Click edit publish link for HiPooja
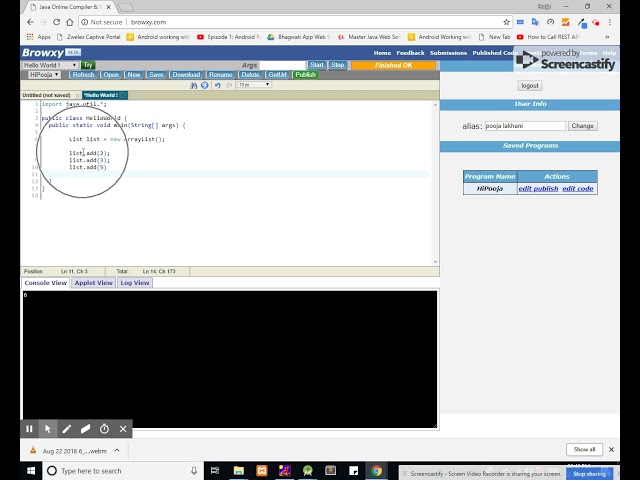Image resolution: width=640 pixels, height=480 pixels. coord(538,189)
